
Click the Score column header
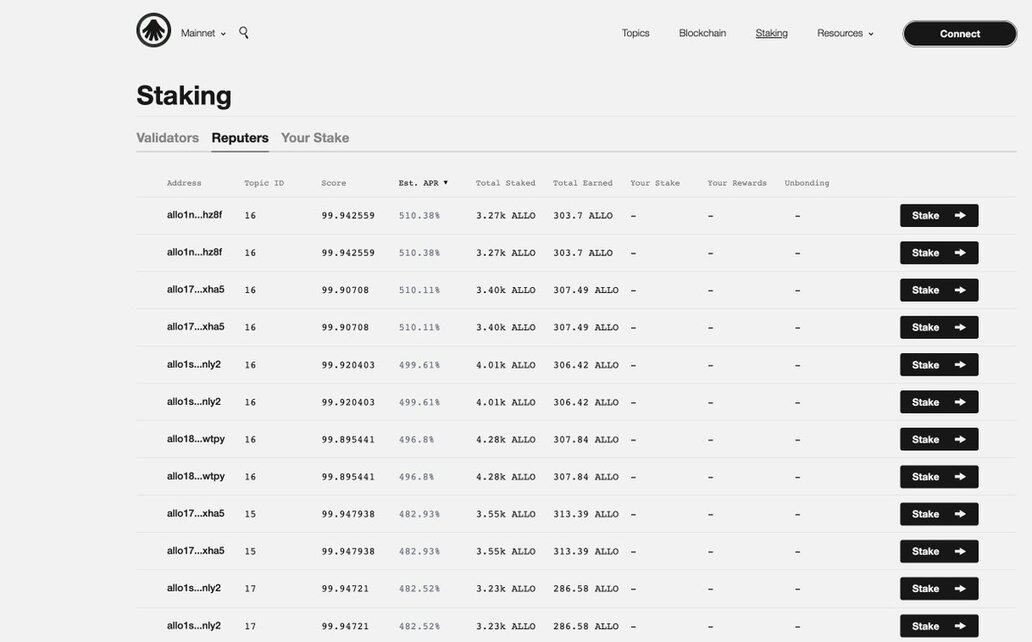(333, 183)
